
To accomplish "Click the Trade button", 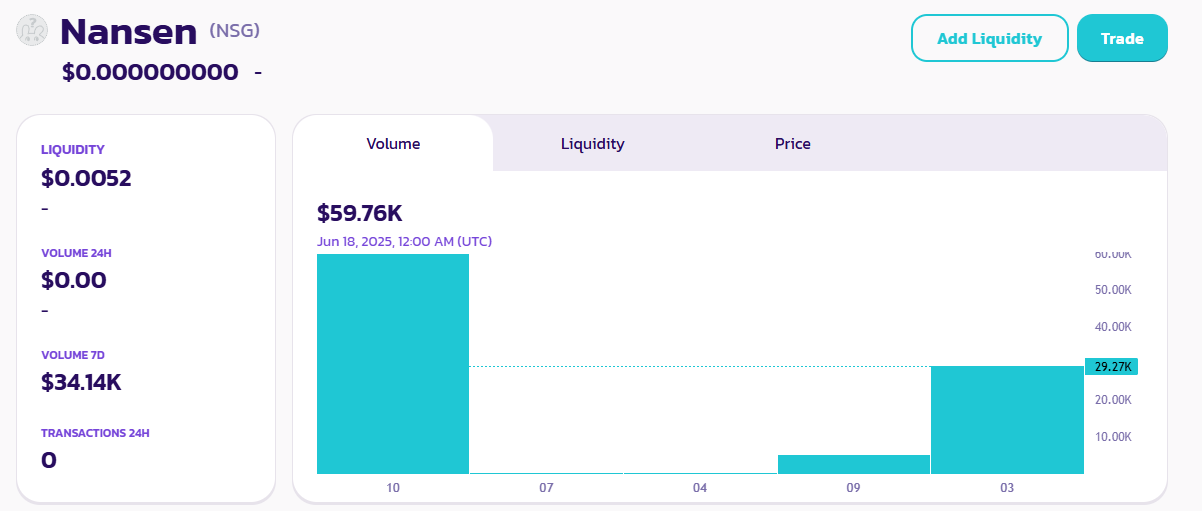I will [x=1122, y=39].
